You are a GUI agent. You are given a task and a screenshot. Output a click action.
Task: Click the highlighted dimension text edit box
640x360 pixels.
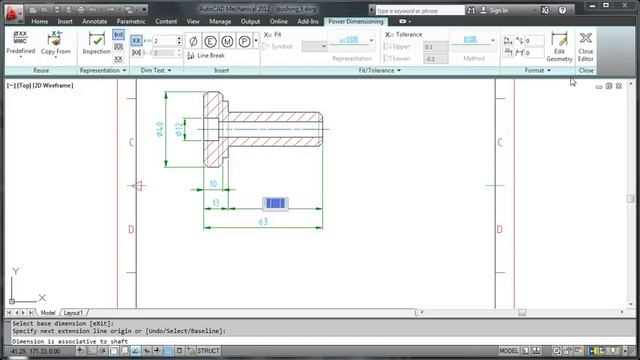coord(276,203)
